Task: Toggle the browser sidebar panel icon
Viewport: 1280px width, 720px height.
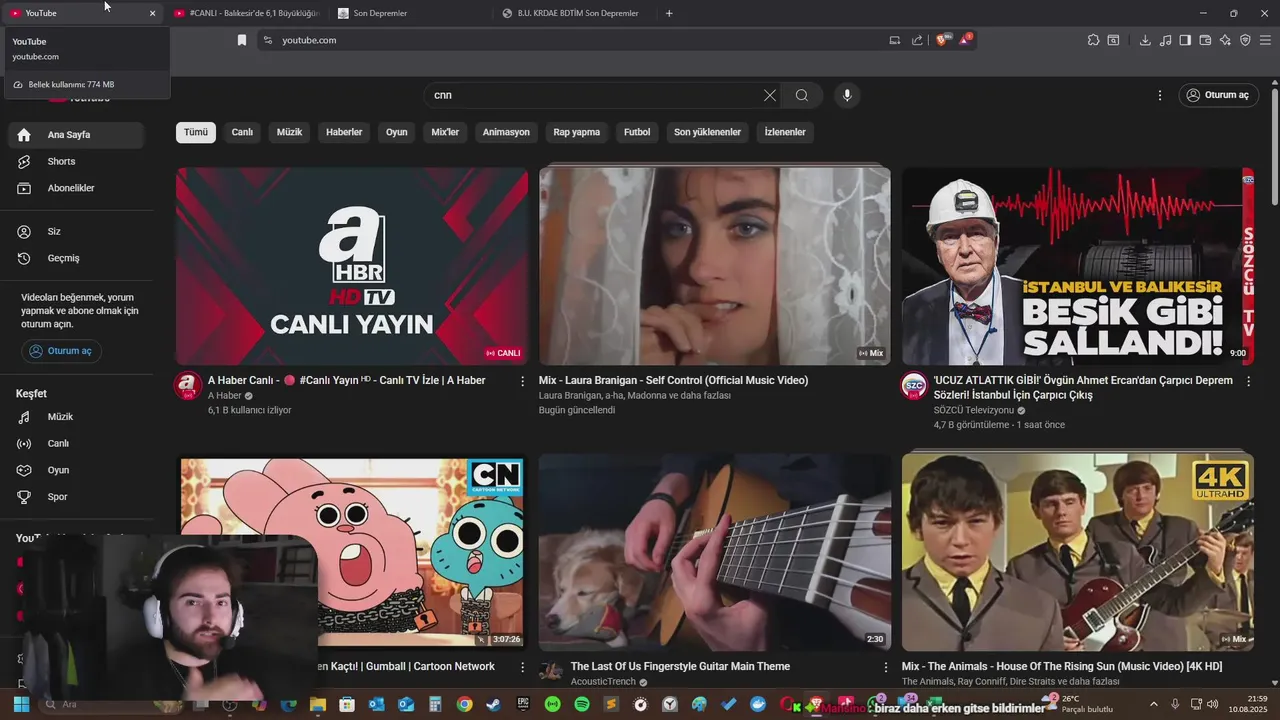Action: (1185, 40)
